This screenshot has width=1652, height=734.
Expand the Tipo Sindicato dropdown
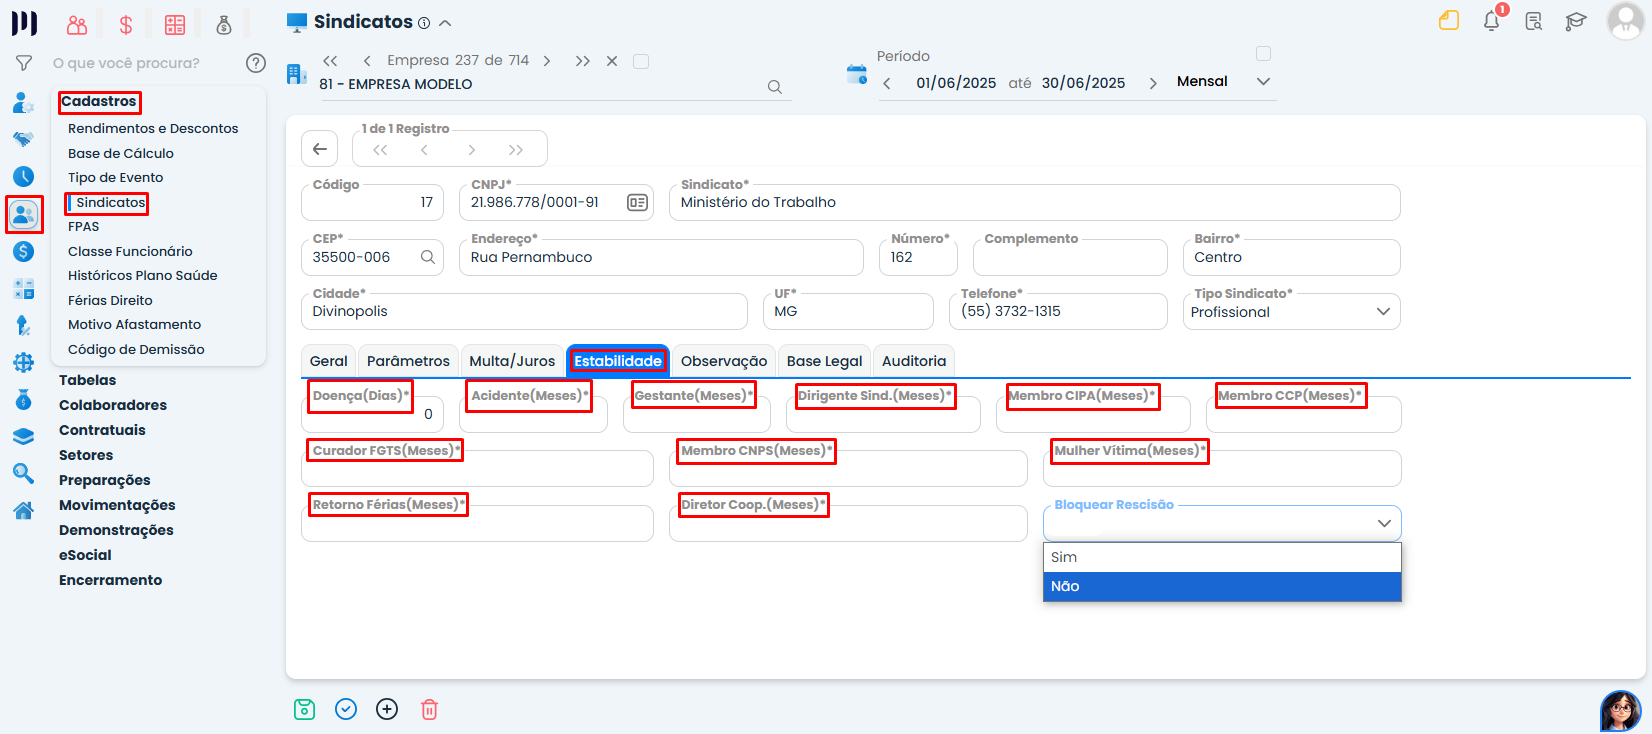pos(1383,312)
